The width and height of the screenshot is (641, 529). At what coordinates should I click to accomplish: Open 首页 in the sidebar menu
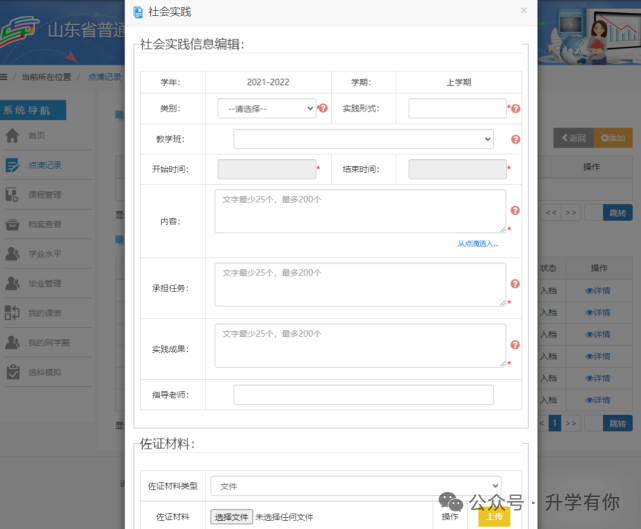[x=36, y=135]
